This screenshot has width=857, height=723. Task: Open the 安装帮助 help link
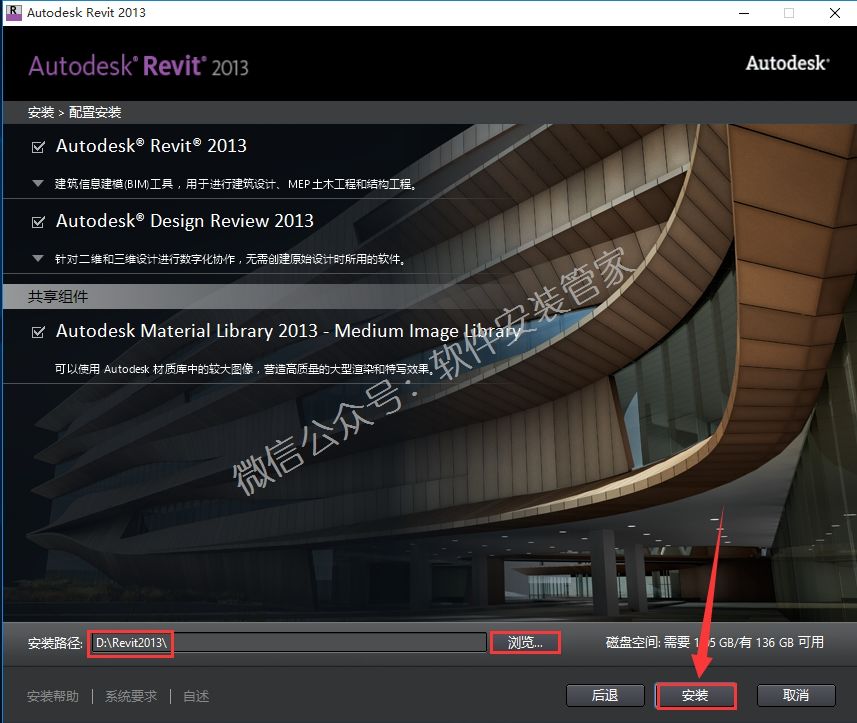(53, 696)
